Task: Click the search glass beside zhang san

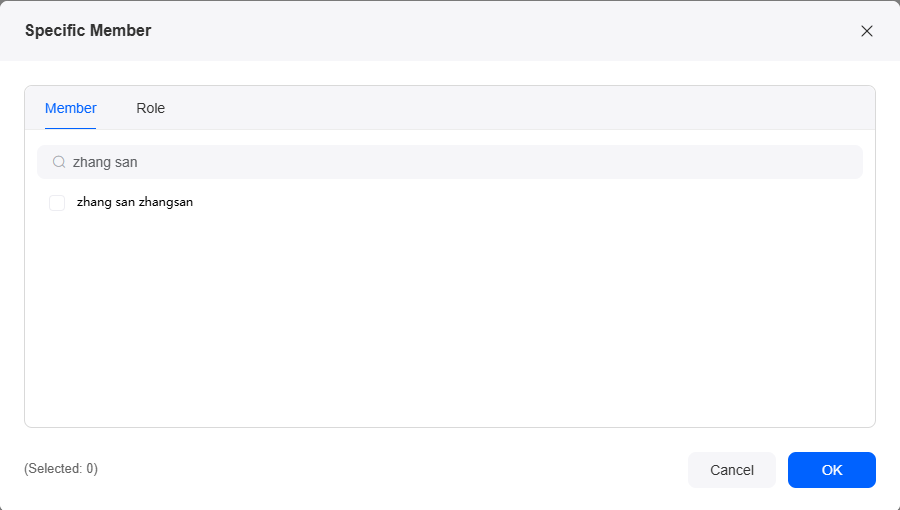Action: pyautogui.click(x=59, y=162)
